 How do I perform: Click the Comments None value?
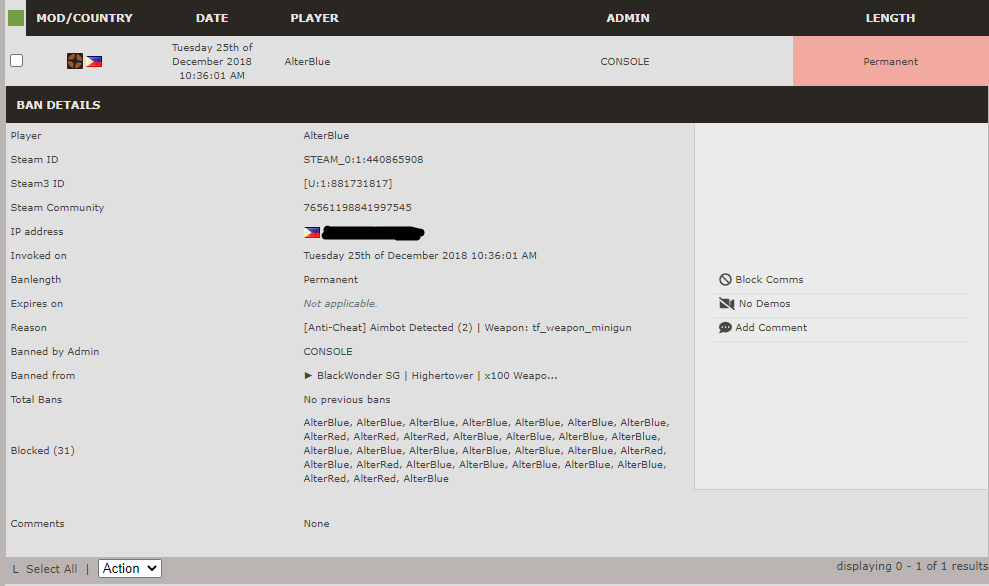click(317, 524)
